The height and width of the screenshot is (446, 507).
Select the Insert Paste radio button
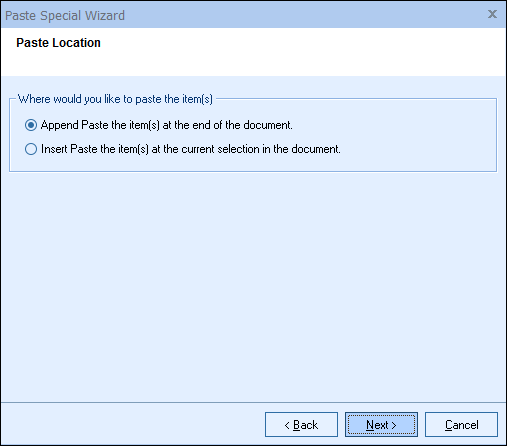click(x=31, y=149)
